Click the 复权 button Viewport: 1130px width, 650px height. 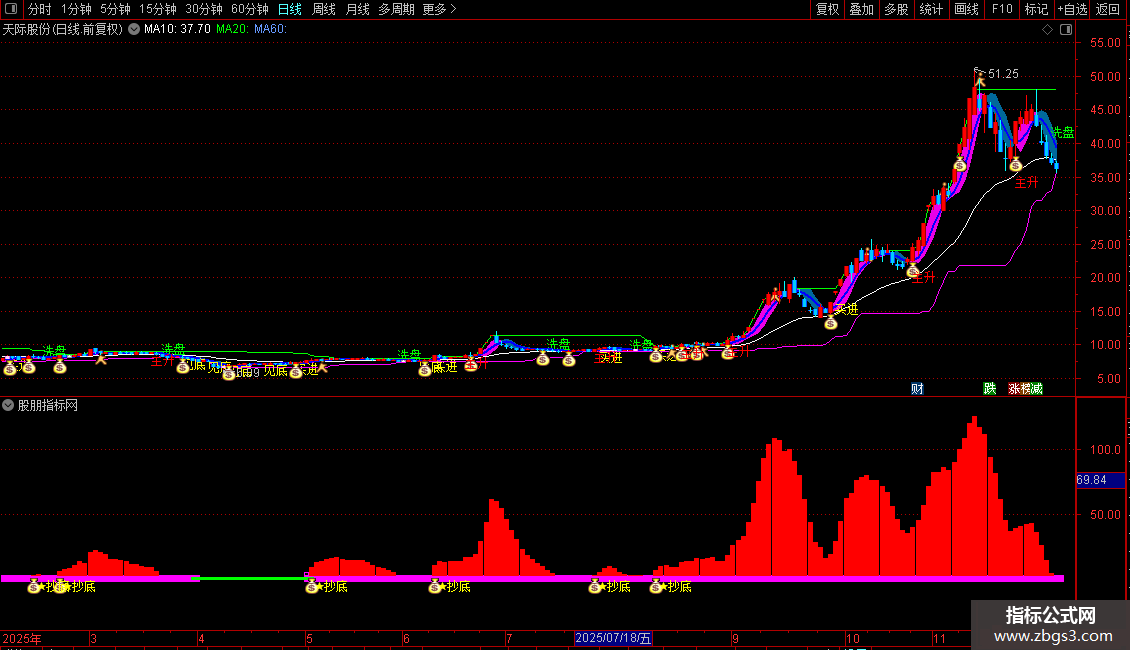(827, 9)
